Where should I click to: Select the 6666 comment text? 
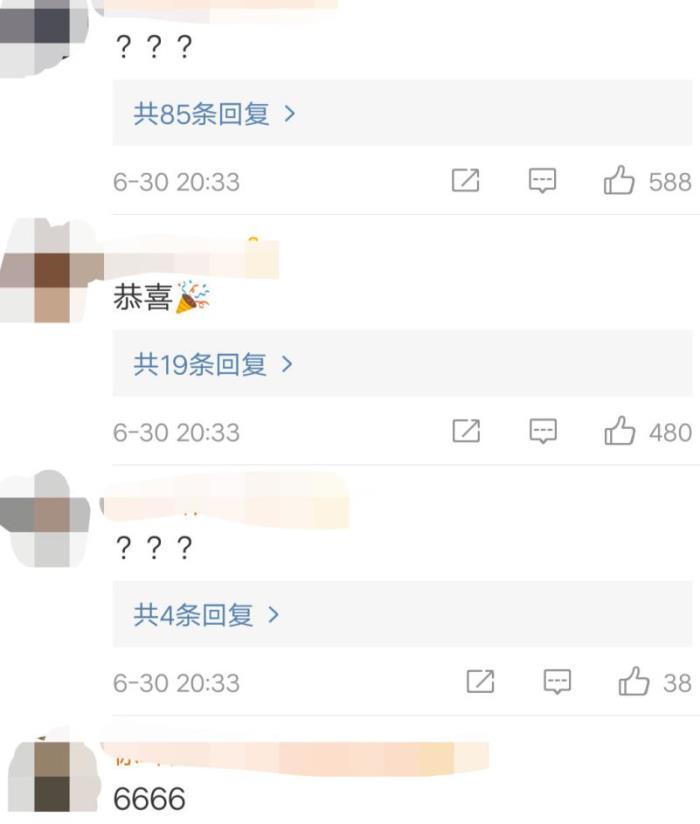[x=149, y=799]
